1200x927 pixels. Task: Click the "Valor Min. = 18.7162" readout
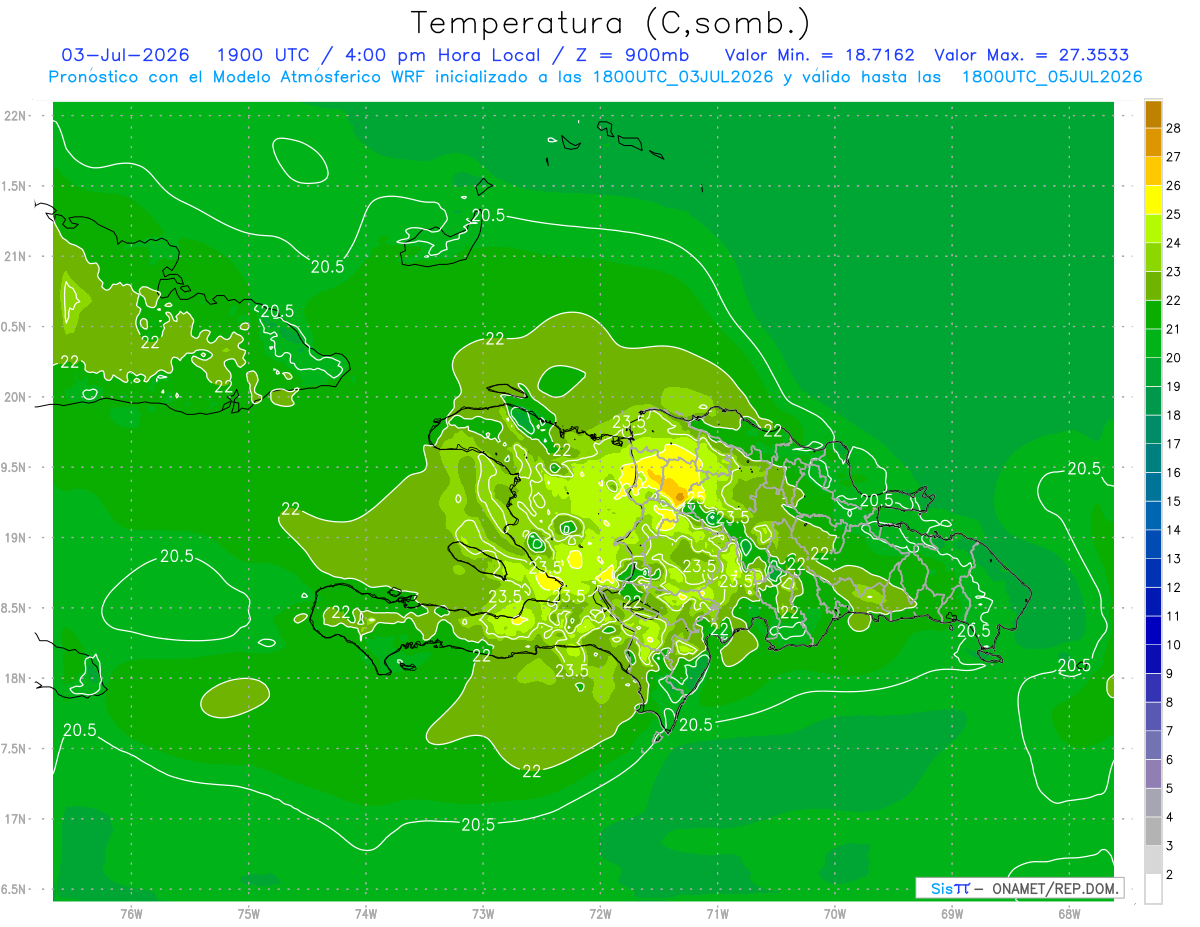(x=819, y=55)
